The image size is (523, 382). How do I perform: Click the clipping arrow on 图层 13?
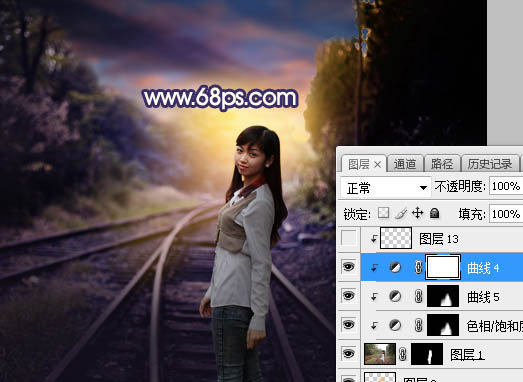[x=374, y=238]
